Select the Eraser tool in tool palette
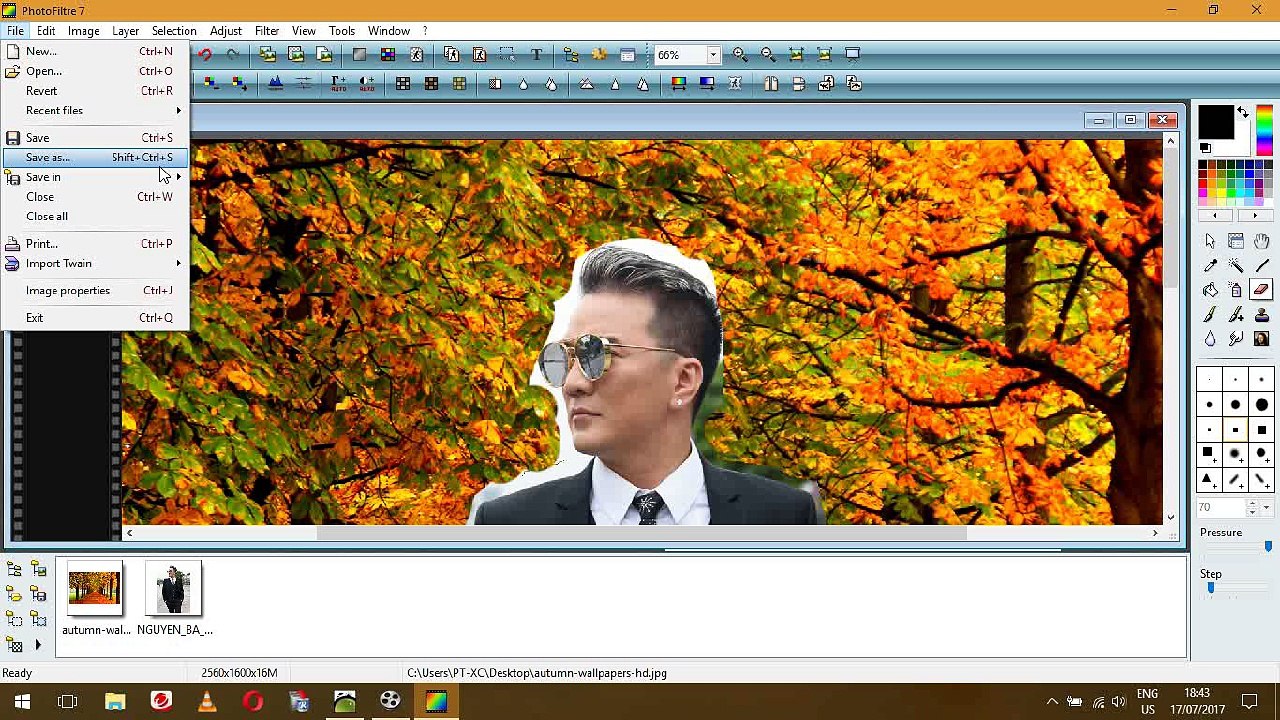Image resolution: width=1280 pixels, height=720 pixels. point(1261,290)
